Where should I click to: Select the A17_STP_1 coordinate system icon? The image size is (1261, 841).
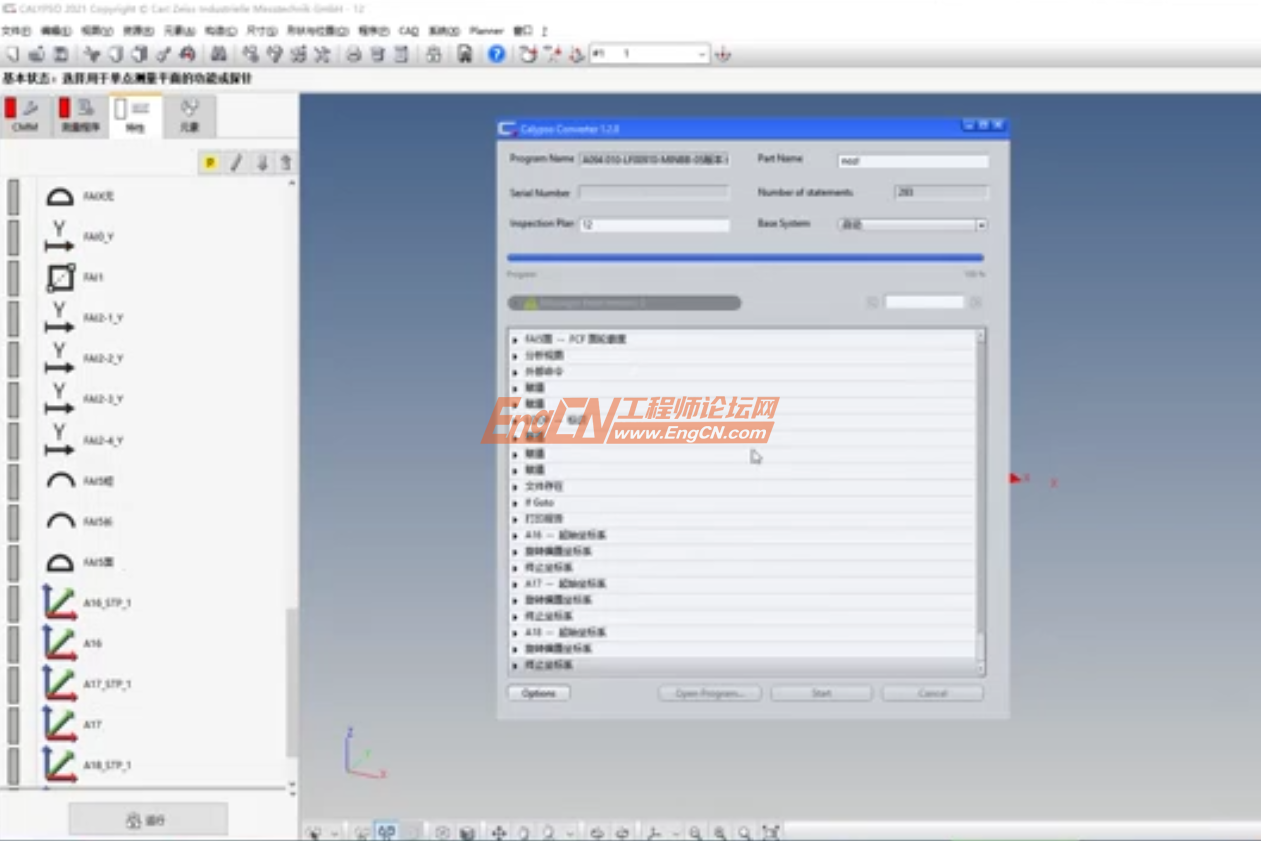(60, 685)
